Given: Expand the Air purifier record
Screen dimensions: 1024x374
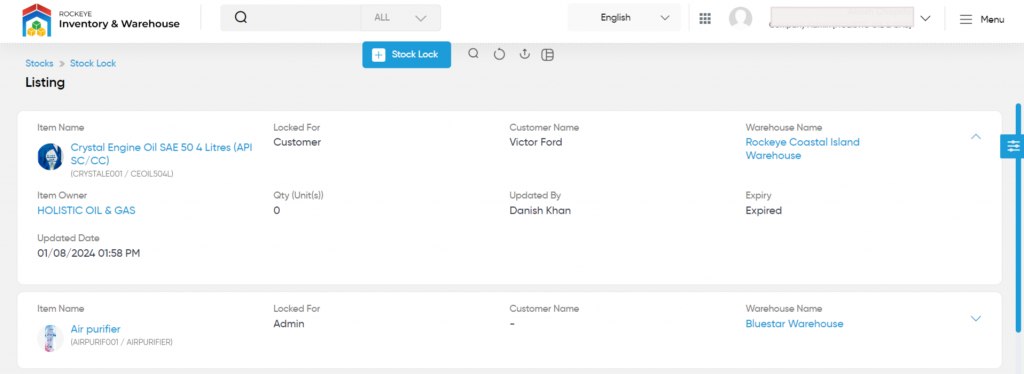Looking at the screenshot, I should coord(976,319).
